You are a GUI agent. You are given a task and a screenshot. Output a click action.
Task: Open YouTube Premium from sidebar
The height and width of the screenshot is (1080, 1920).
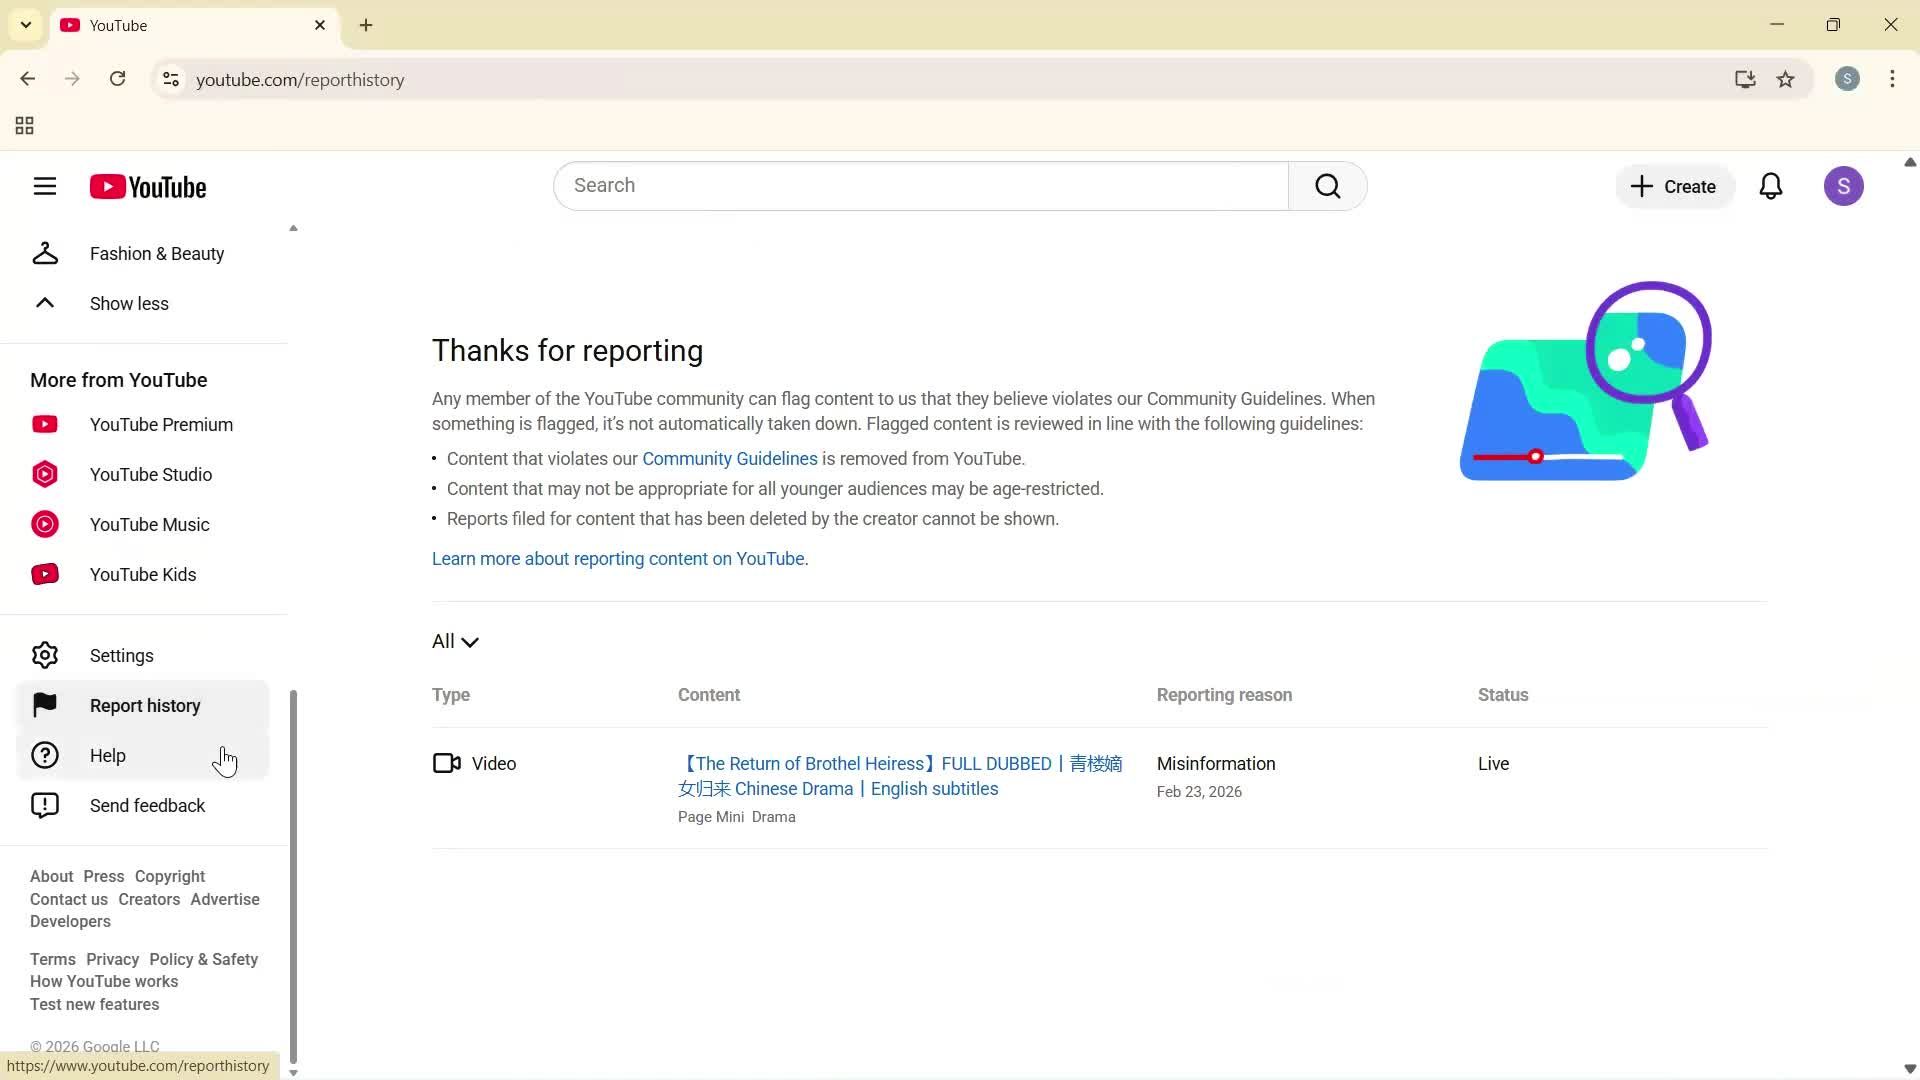coord(160,424)
